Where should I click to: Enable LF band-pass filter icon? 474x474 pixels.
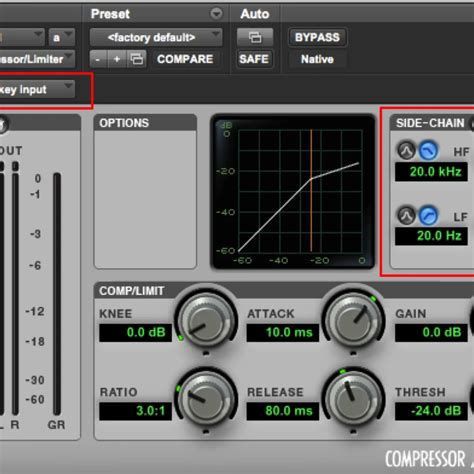click(406, 215)
